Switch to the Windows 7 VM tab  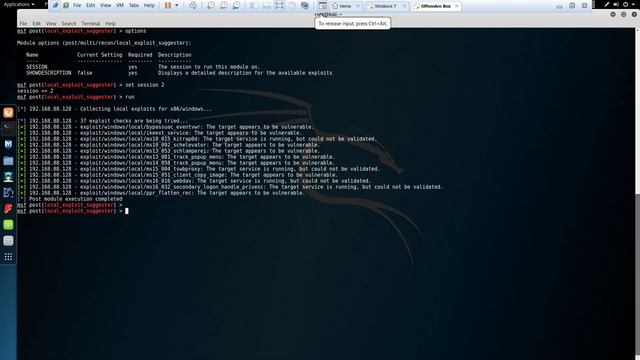385,6
